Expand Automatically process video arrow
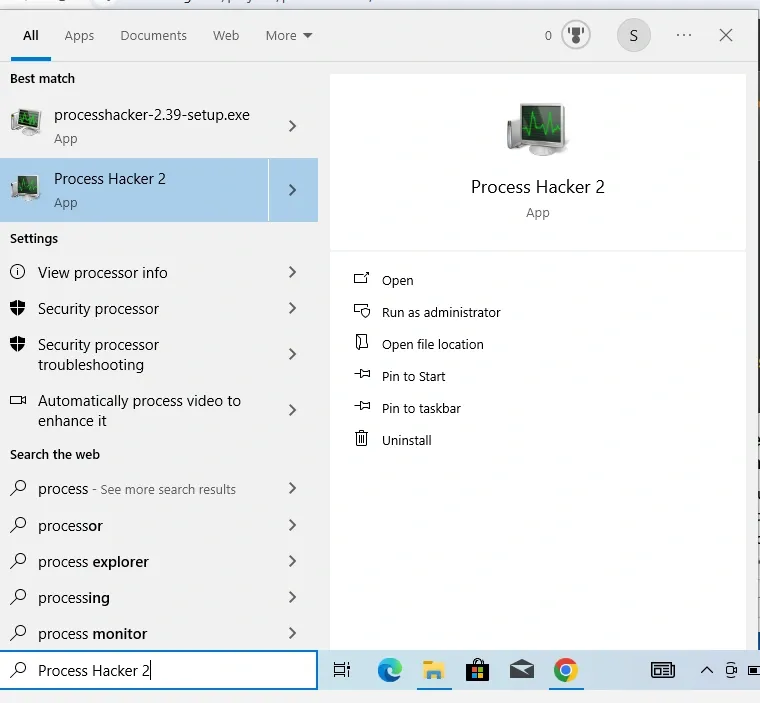760x703 pixels. 292,410
